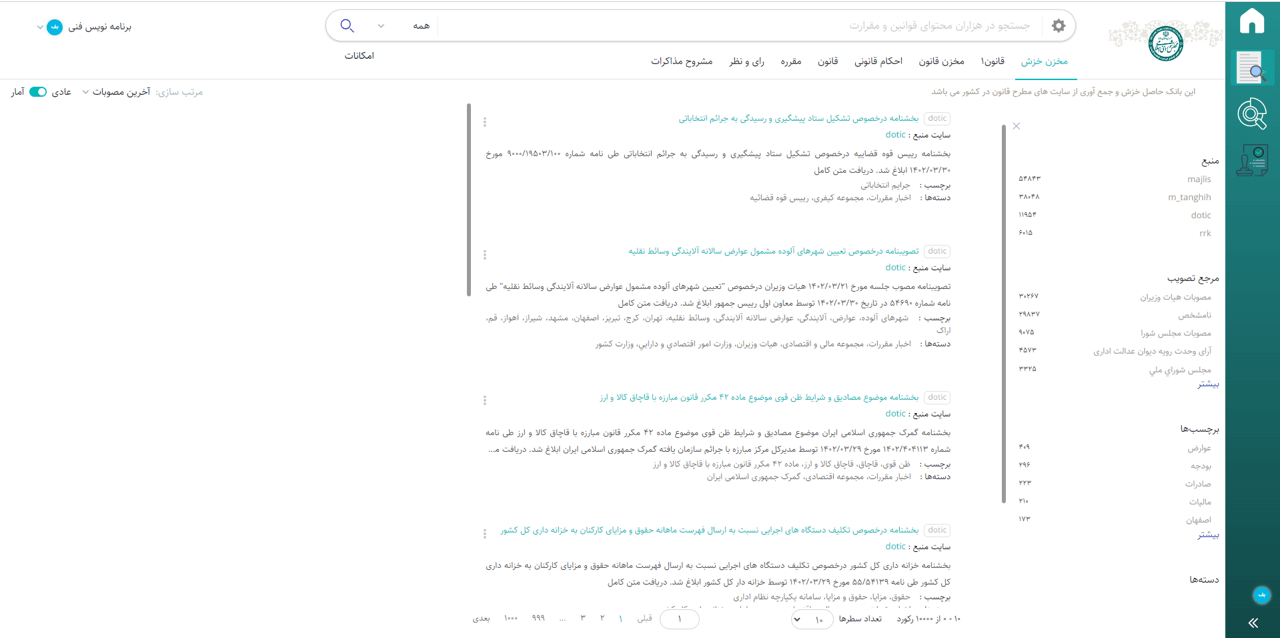Click the small blue chat bubble icon

pos(1262,595)
